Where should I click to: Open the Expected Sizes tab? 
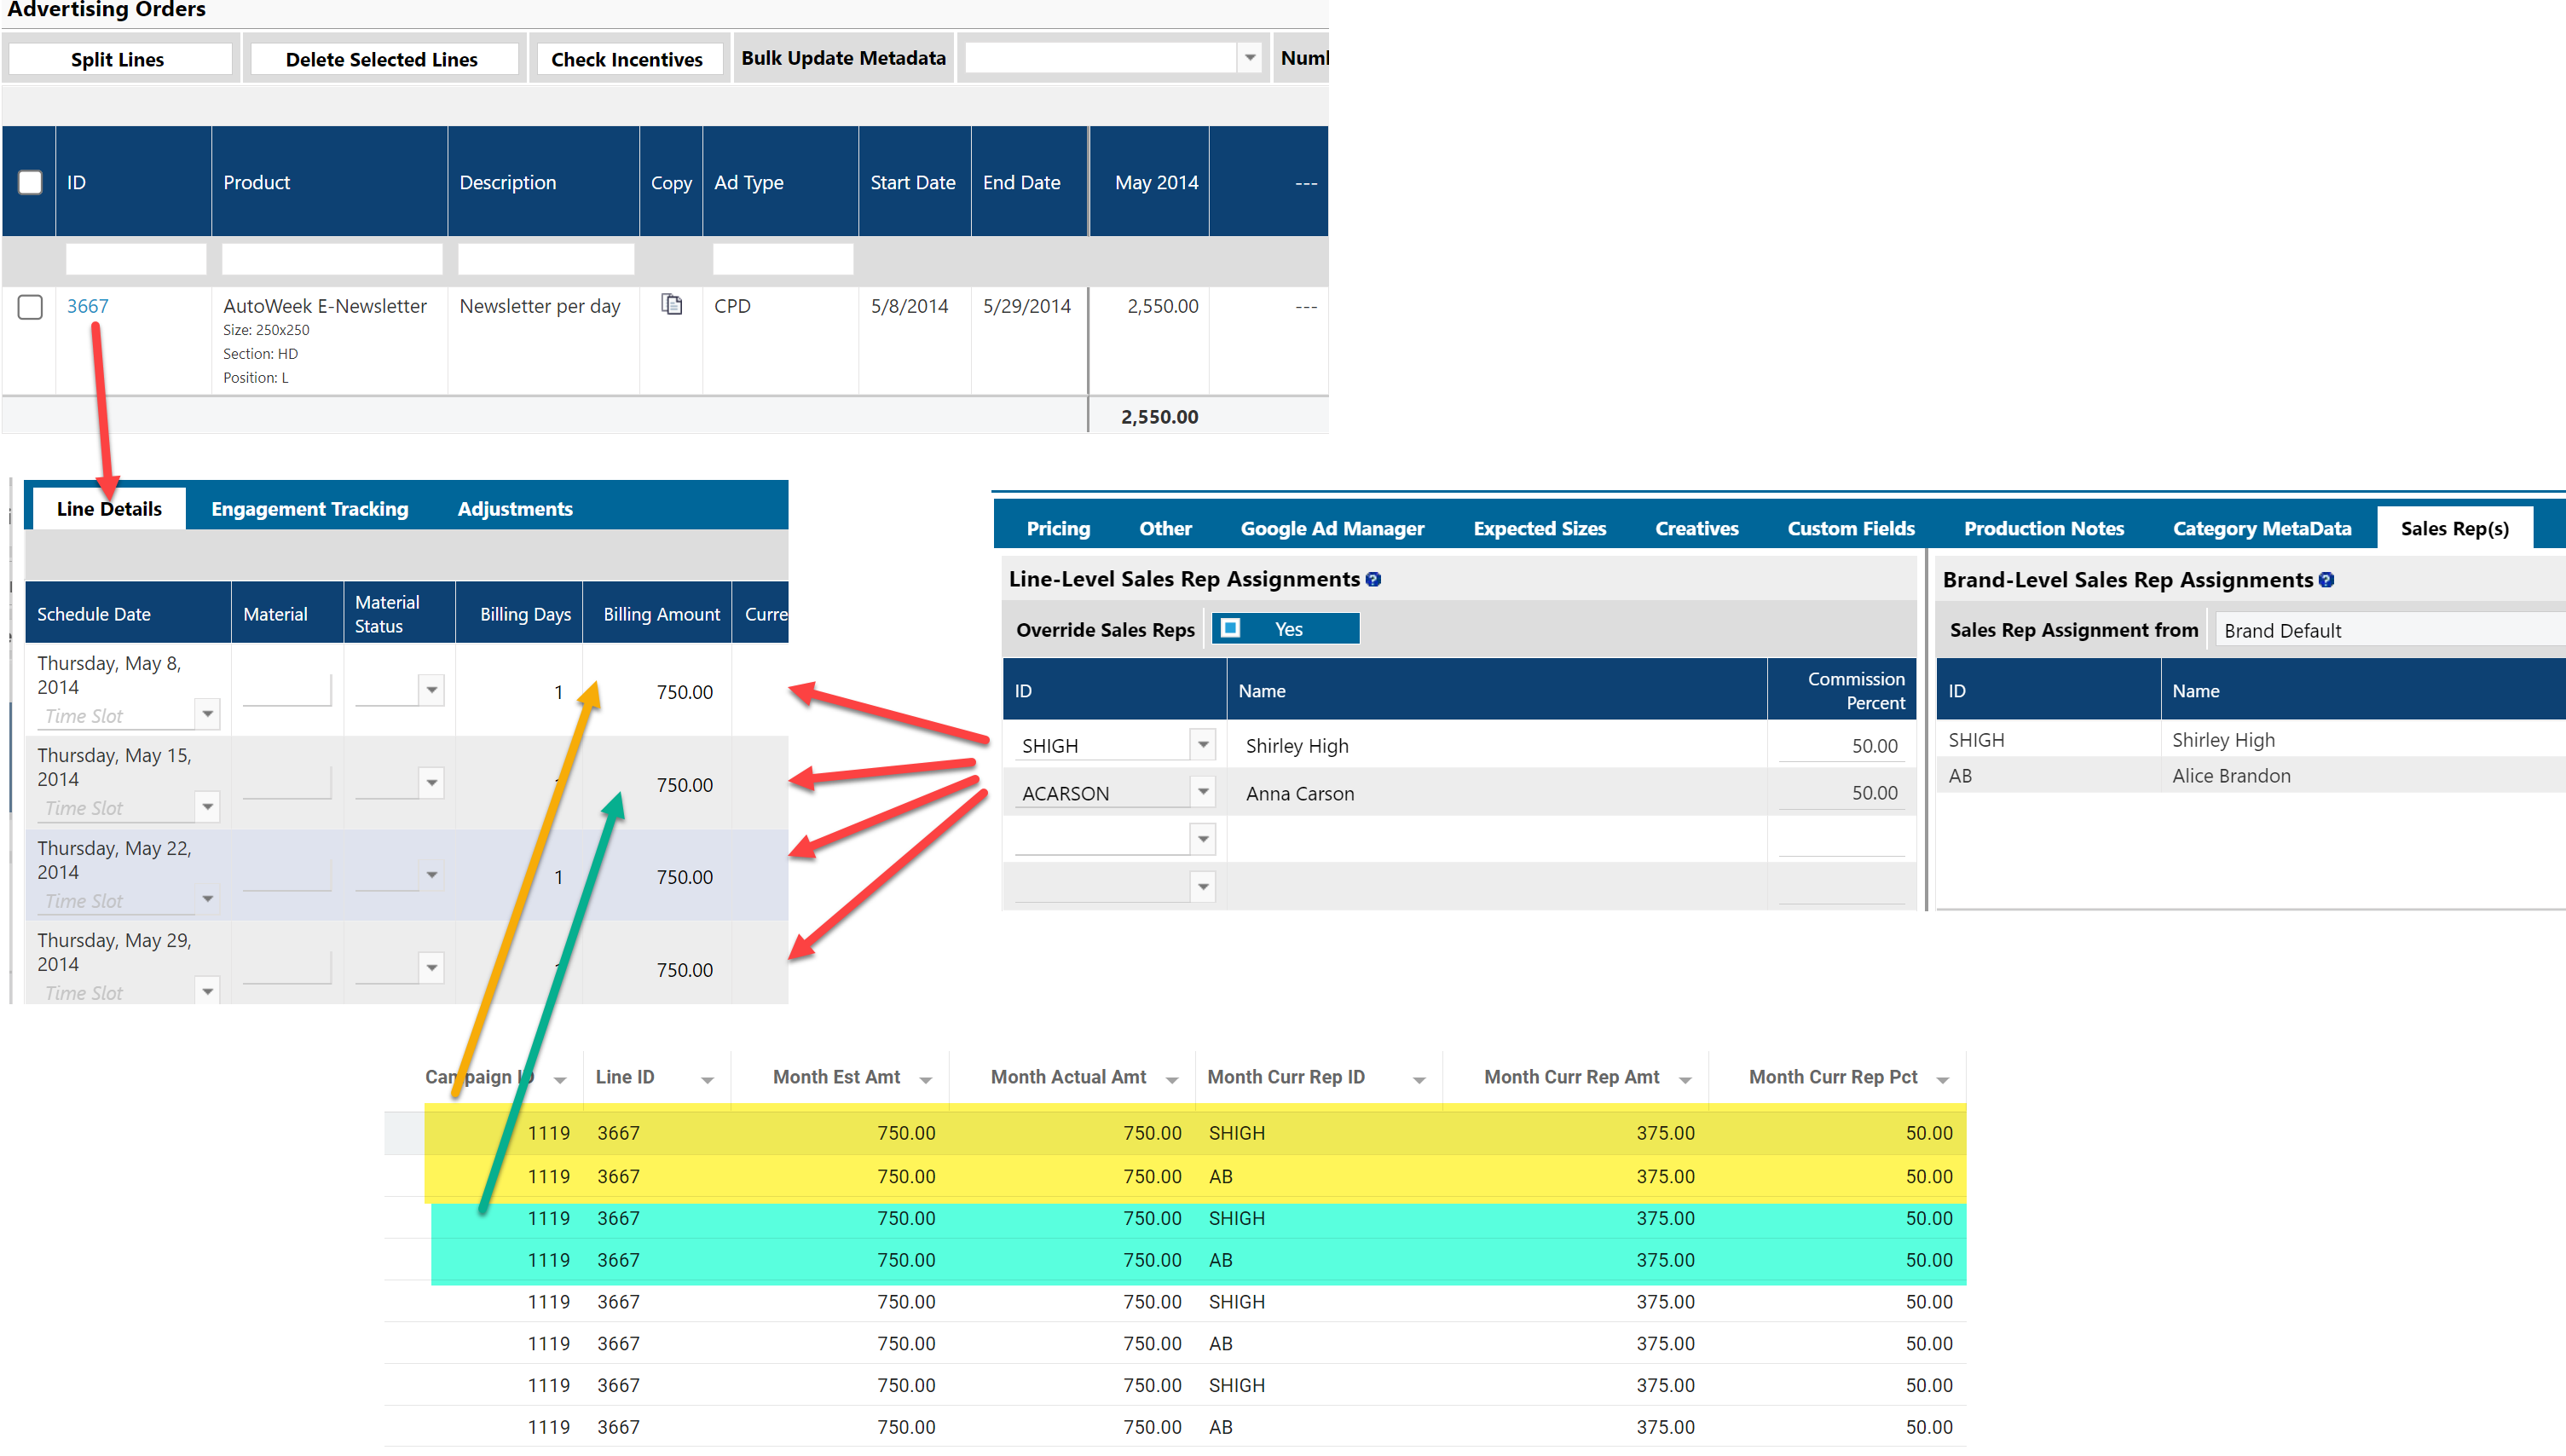pos(1539,529)
